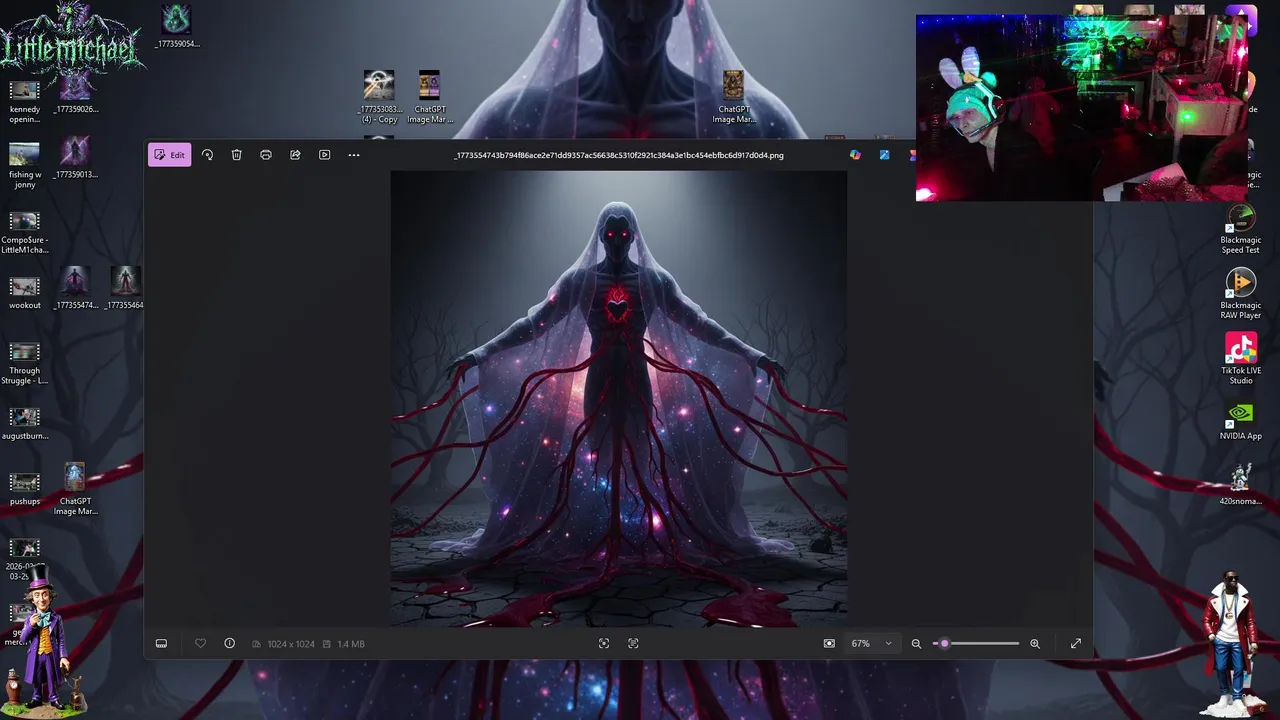Mark image as favorite with heart icon
This screenshot has width=1280, height=720.
click(x=200, y=644)
